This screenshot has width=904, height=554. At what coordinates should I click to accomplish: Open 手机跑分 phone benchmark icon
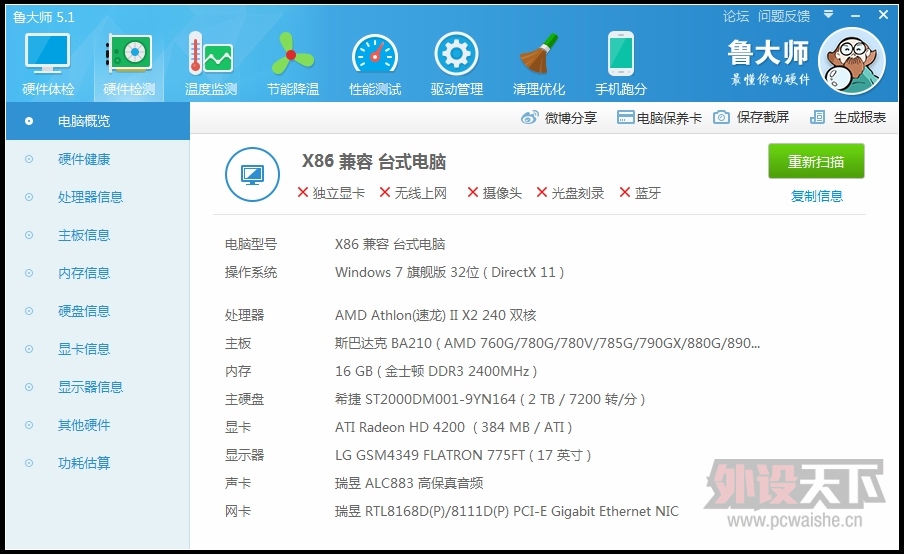(x=620, y=54)
